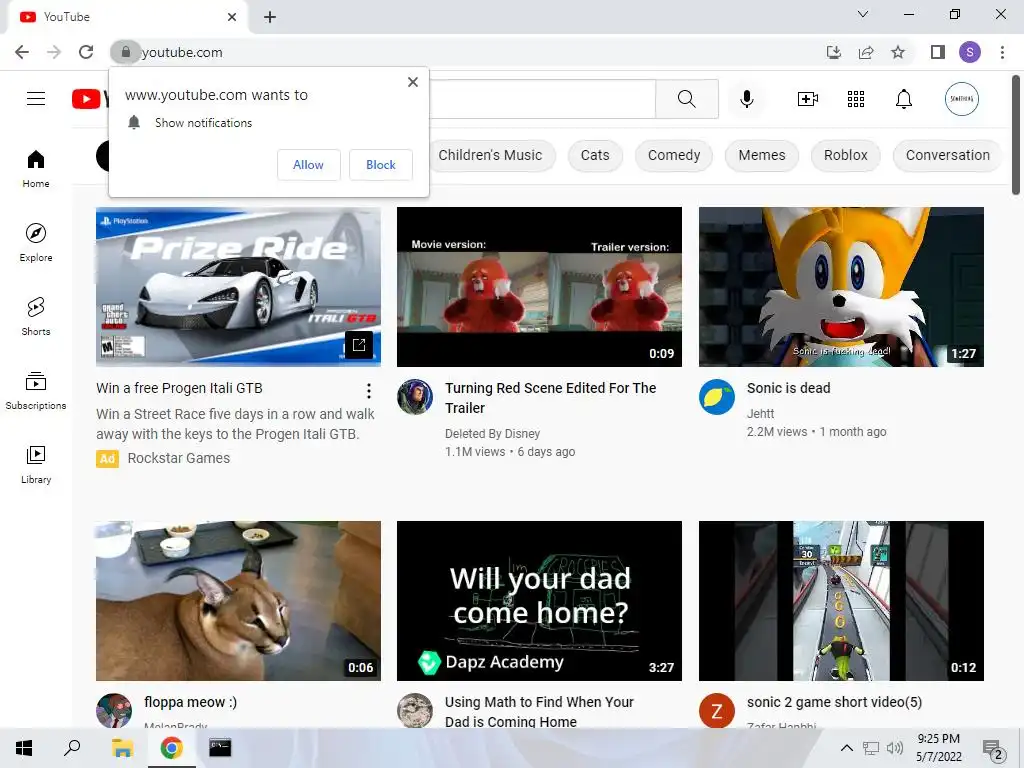
Task: Select the Roblox filter chip
Action: [x=845, y=155]
